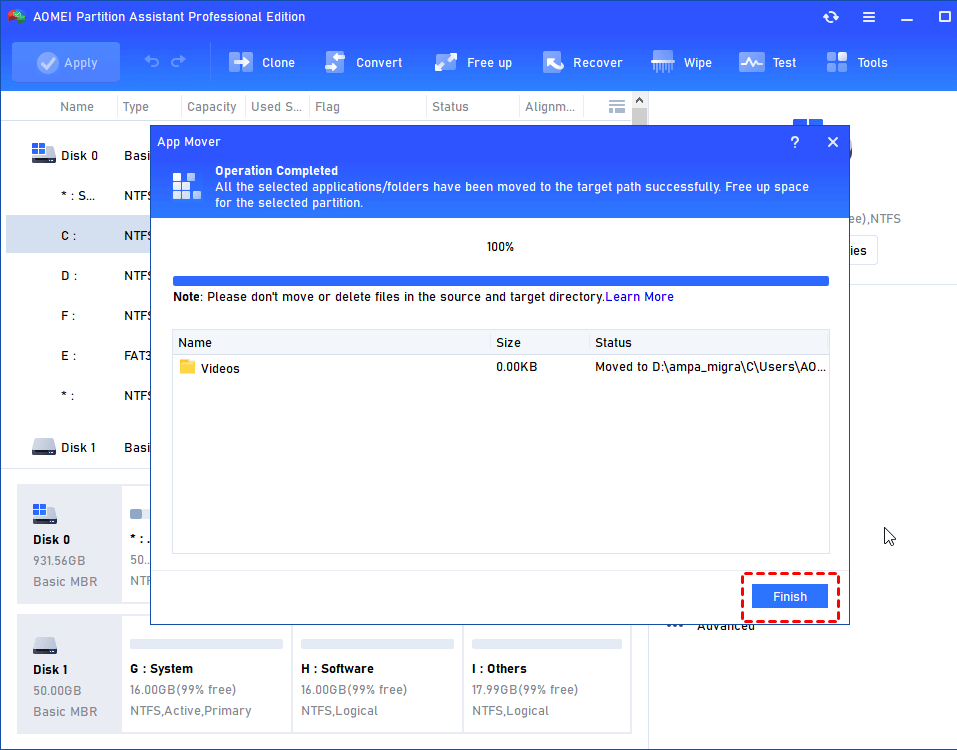Image resolution: width=957 pixels, height=750 pixels.
Task: Open the Recover menu
Action: [582, 62]
